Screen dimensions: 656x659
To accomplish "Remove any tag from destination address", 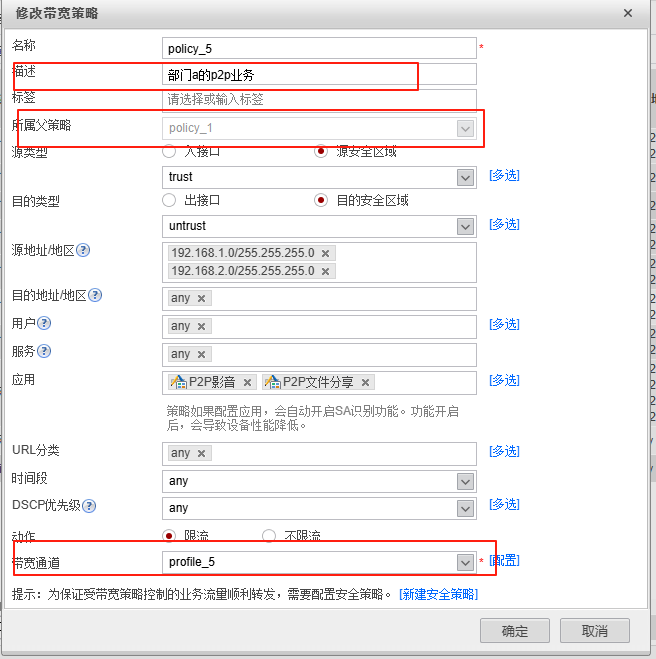I will [201, 298].
